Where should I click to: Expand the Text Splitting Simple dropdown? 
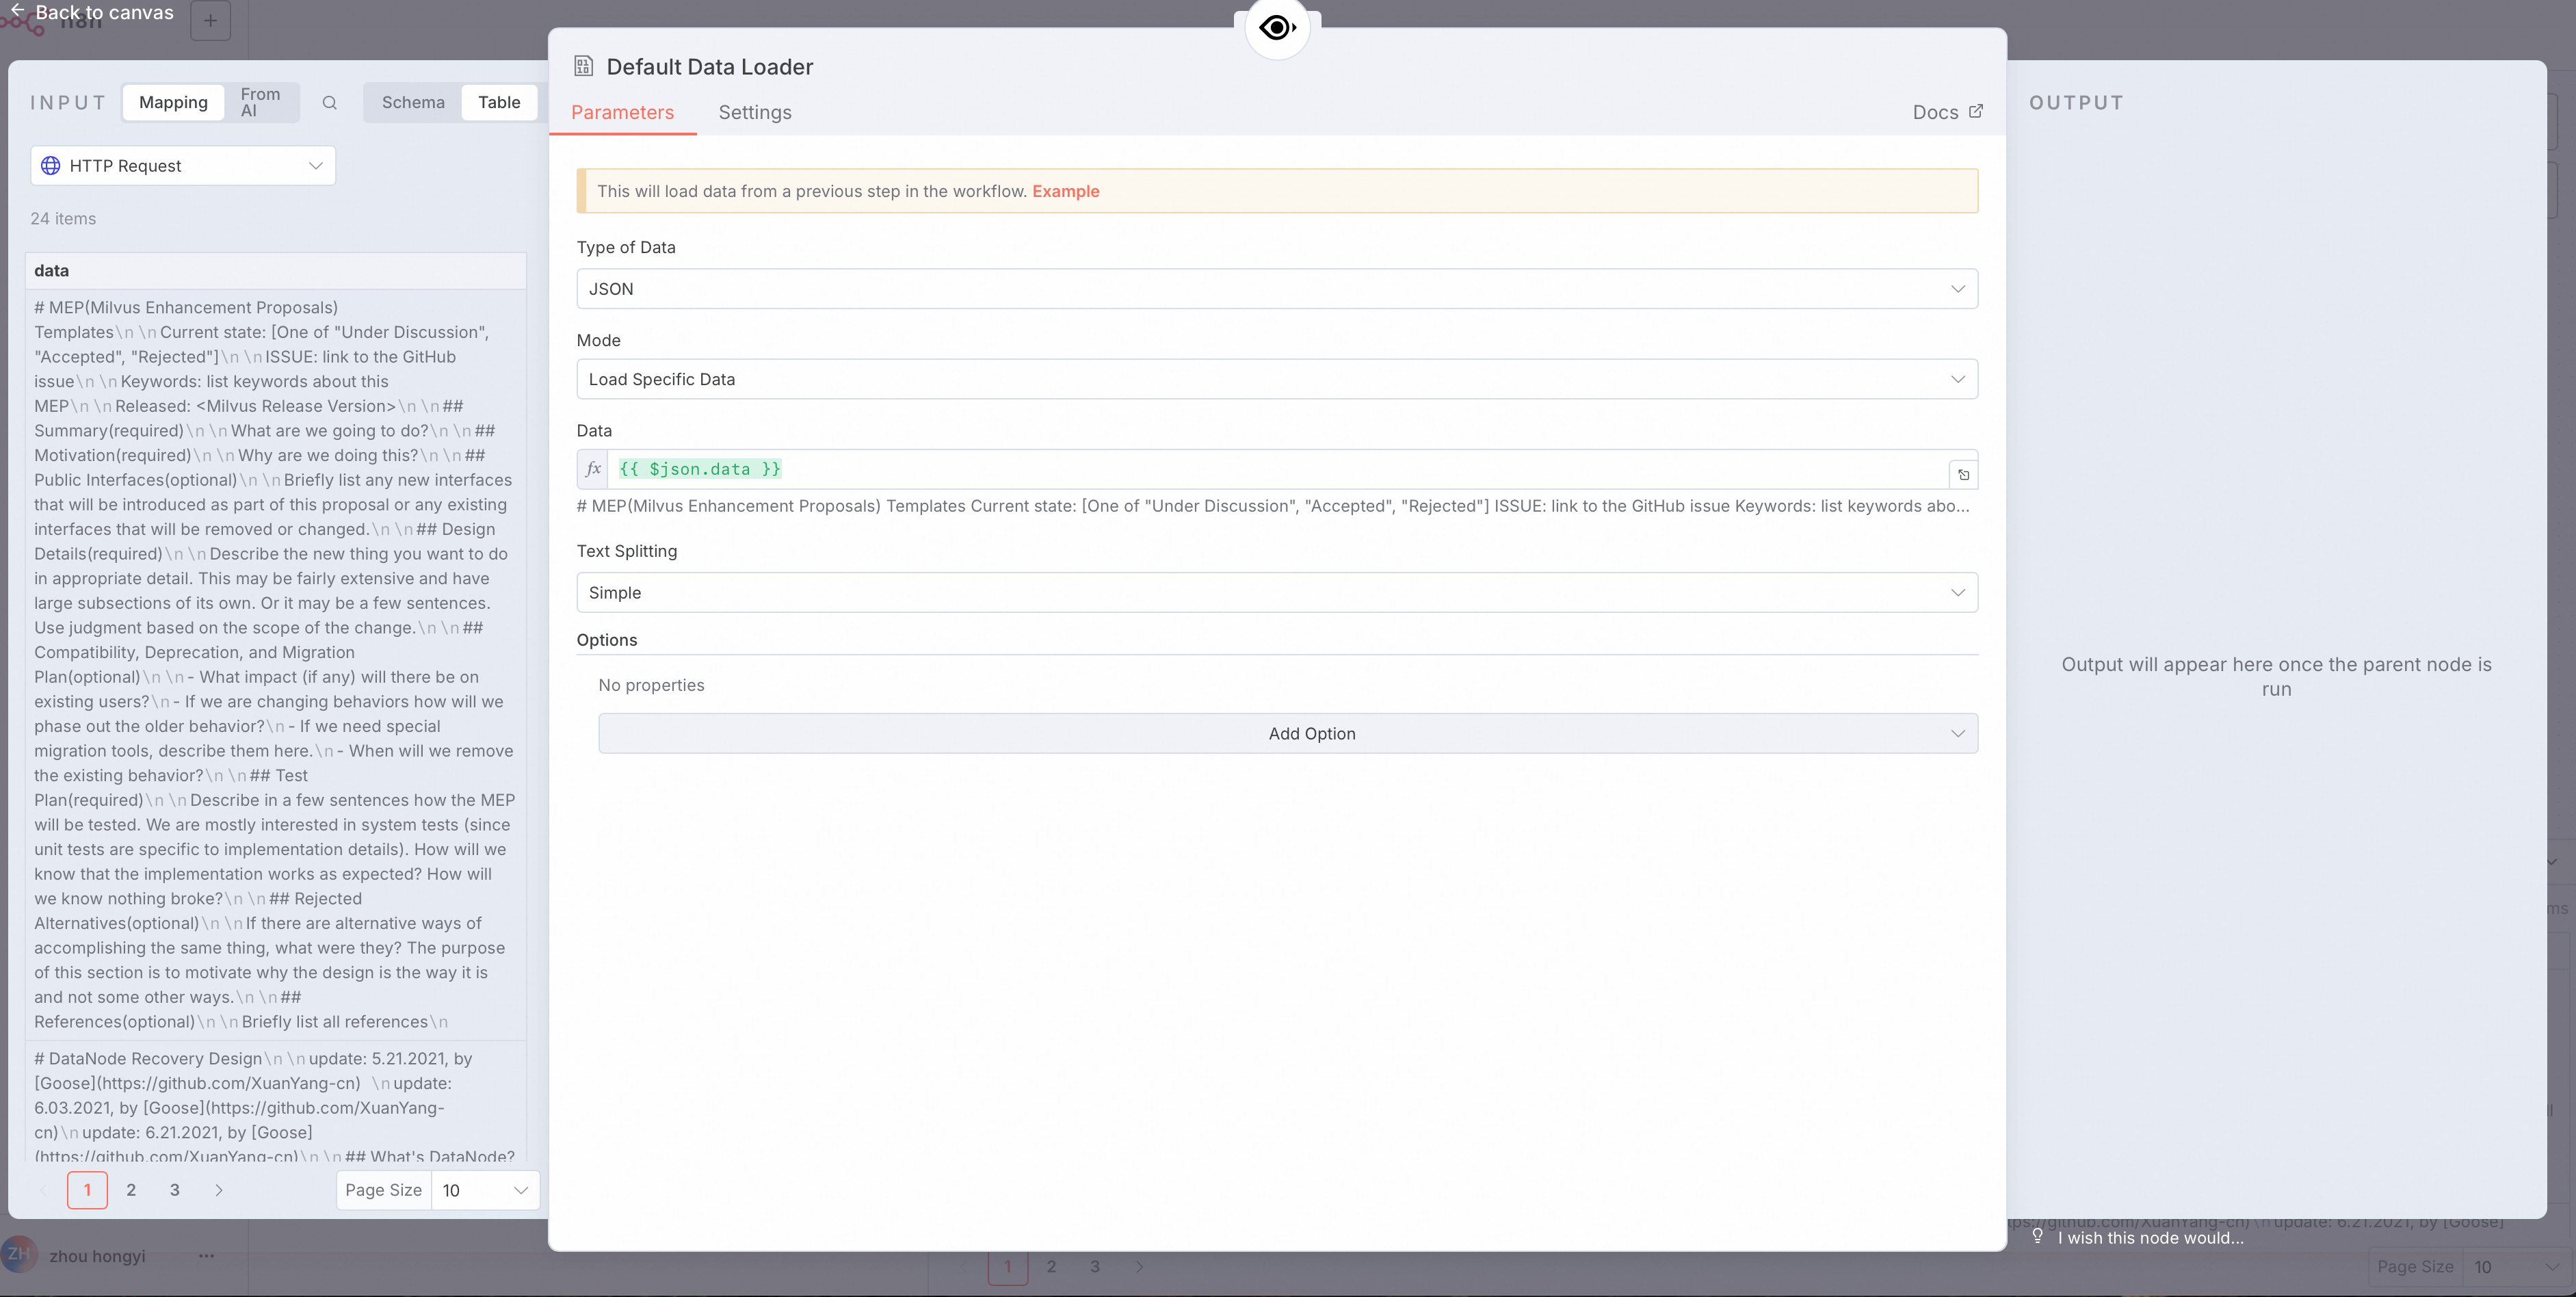click(x=1276, y=593)
